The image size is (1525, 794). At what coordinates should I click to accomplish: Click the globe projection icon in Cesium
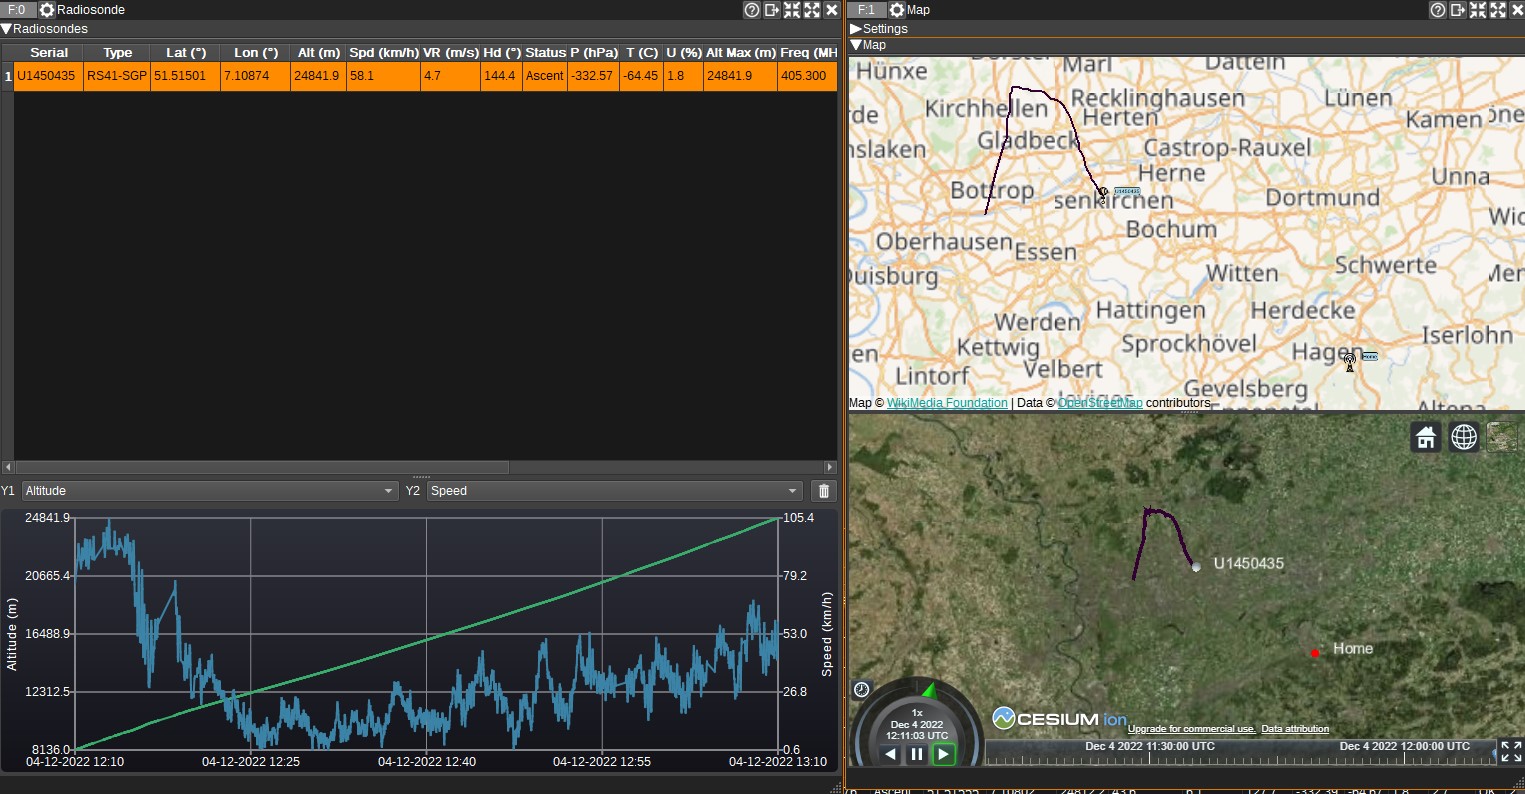tap(1463, 437)
